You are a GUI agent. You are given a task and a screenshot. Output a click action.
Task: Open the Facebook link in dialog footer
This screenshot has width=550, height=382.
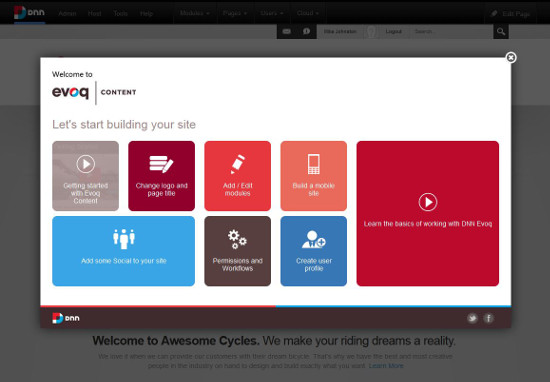click(x=489, y=318)
